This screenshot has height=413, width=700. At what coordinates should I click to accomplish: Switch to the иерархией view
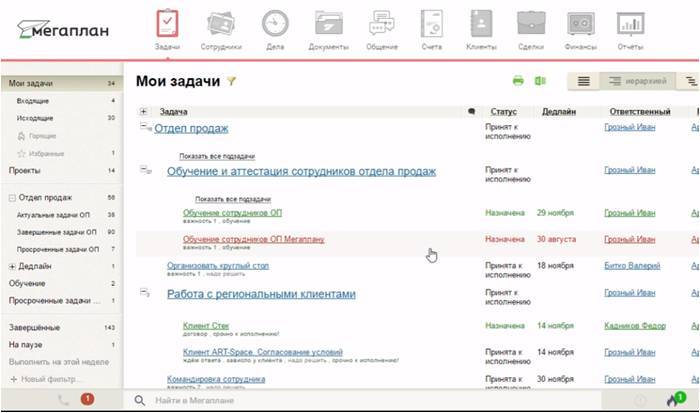click(x=630, y=81)
